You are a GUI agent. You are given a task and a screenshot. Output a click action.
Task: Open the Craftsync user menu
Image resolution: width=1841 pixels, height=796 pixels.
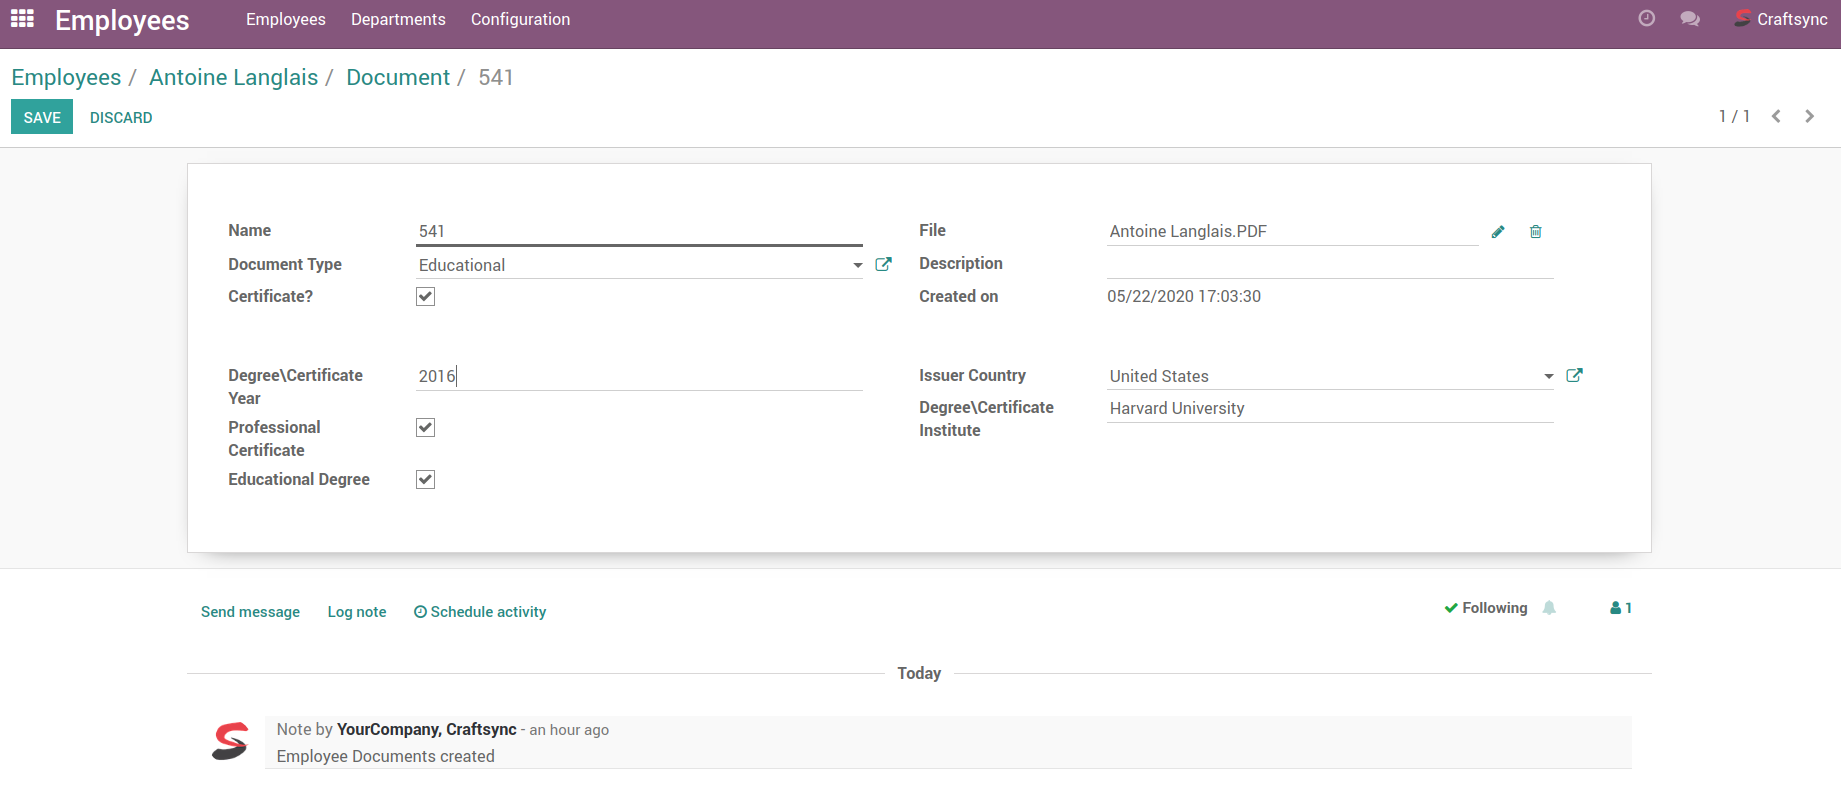(1781, 19)
